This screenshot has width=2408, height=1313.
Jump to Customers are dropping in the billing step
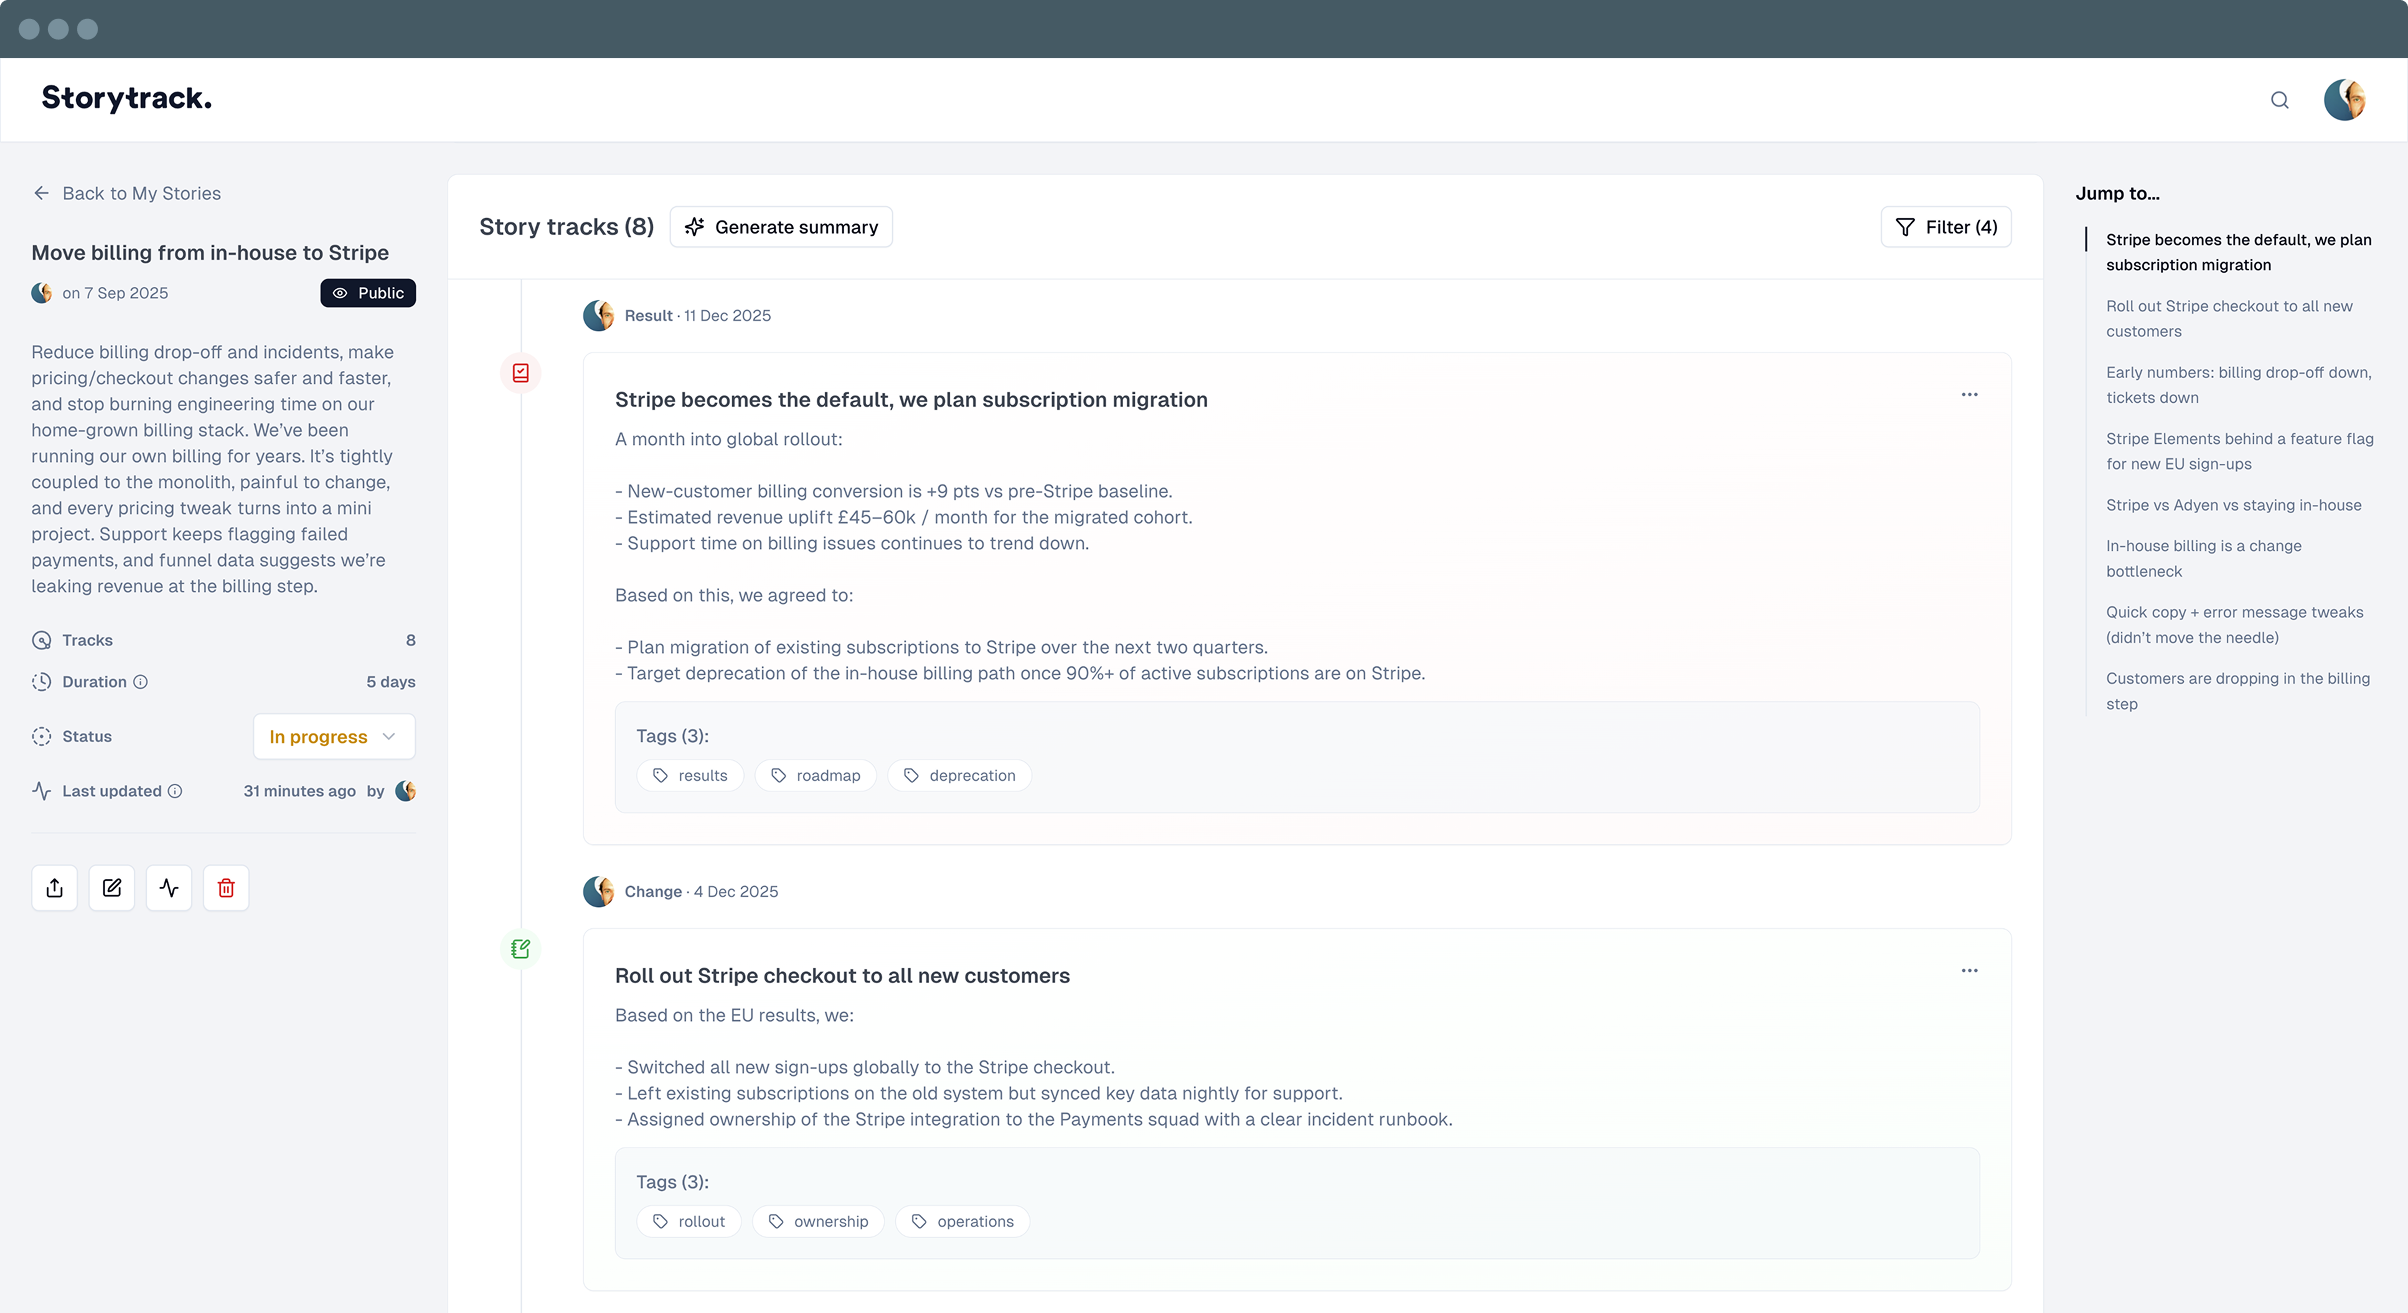(x=2237, y=690)
